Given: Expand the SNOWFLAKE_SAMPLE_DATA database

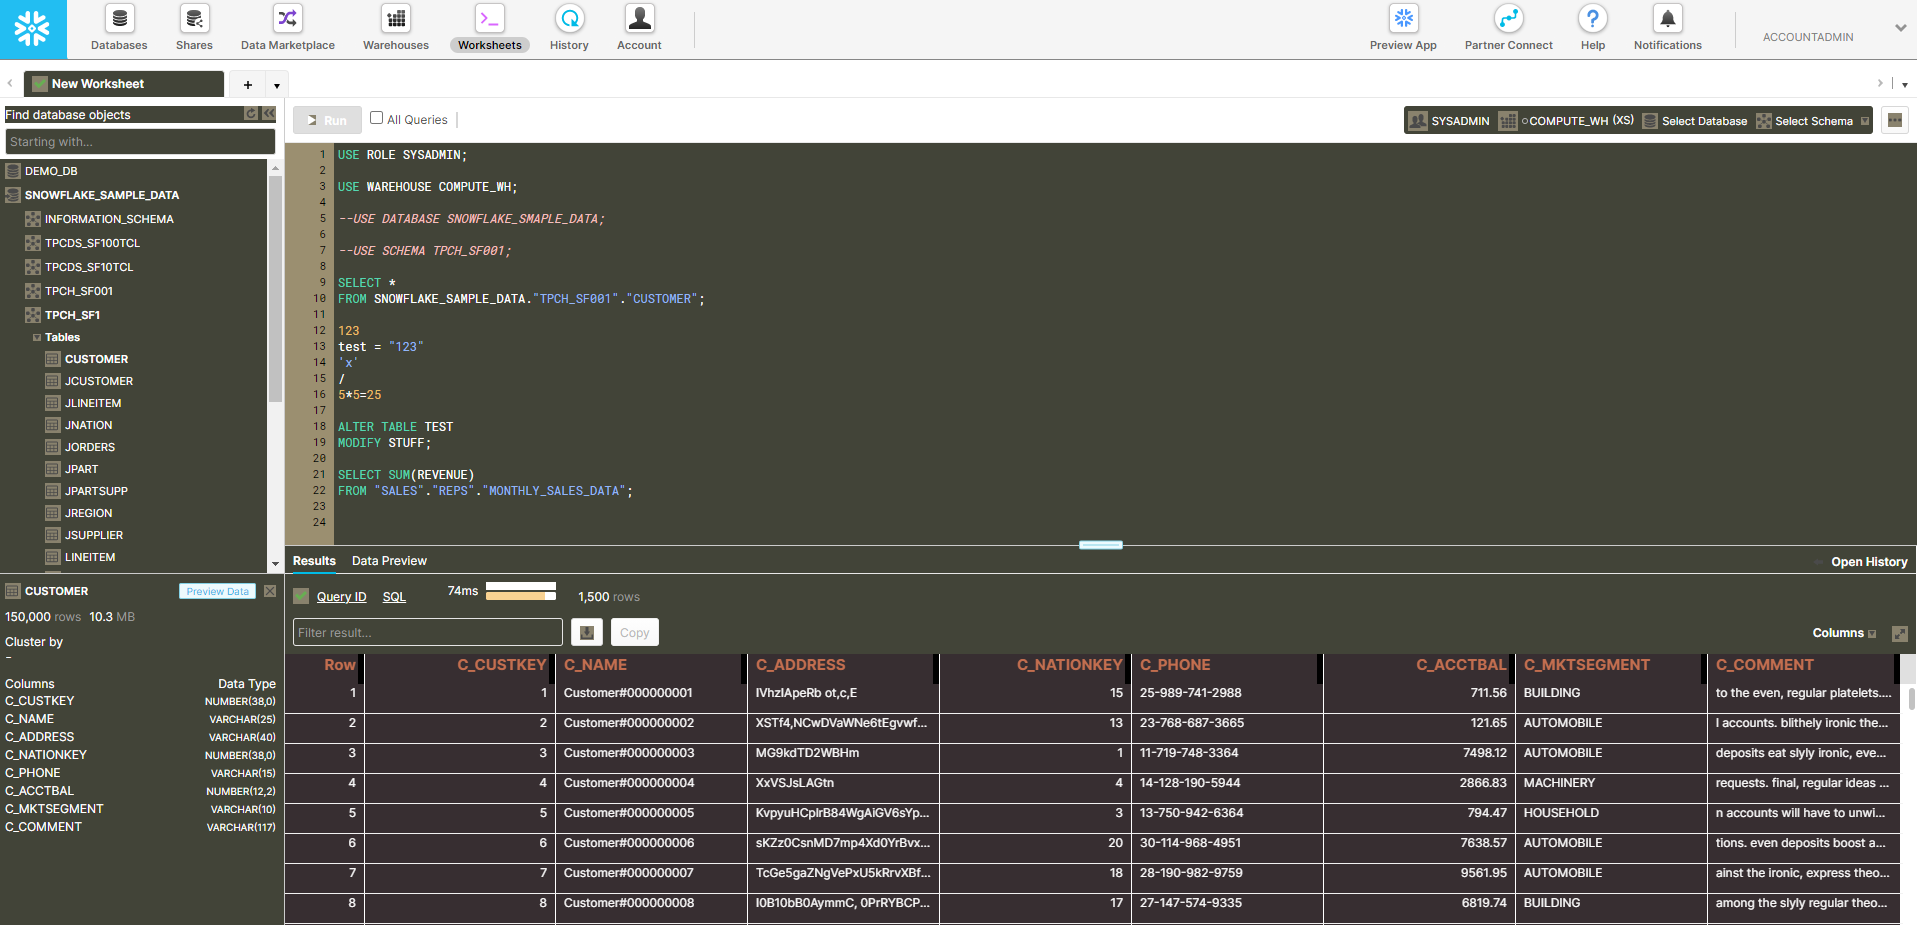Looking at the screenshot, I should [101, 195].
